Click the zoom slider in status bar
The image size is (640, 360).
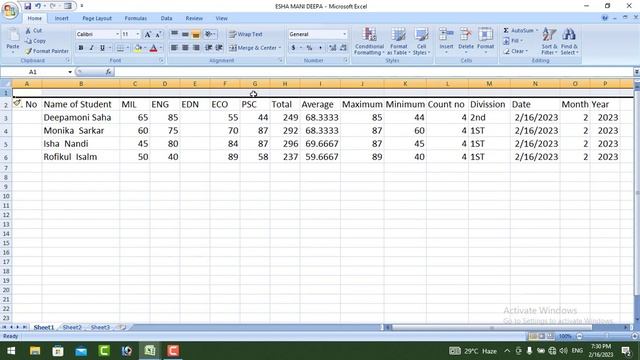coord(606,336)
